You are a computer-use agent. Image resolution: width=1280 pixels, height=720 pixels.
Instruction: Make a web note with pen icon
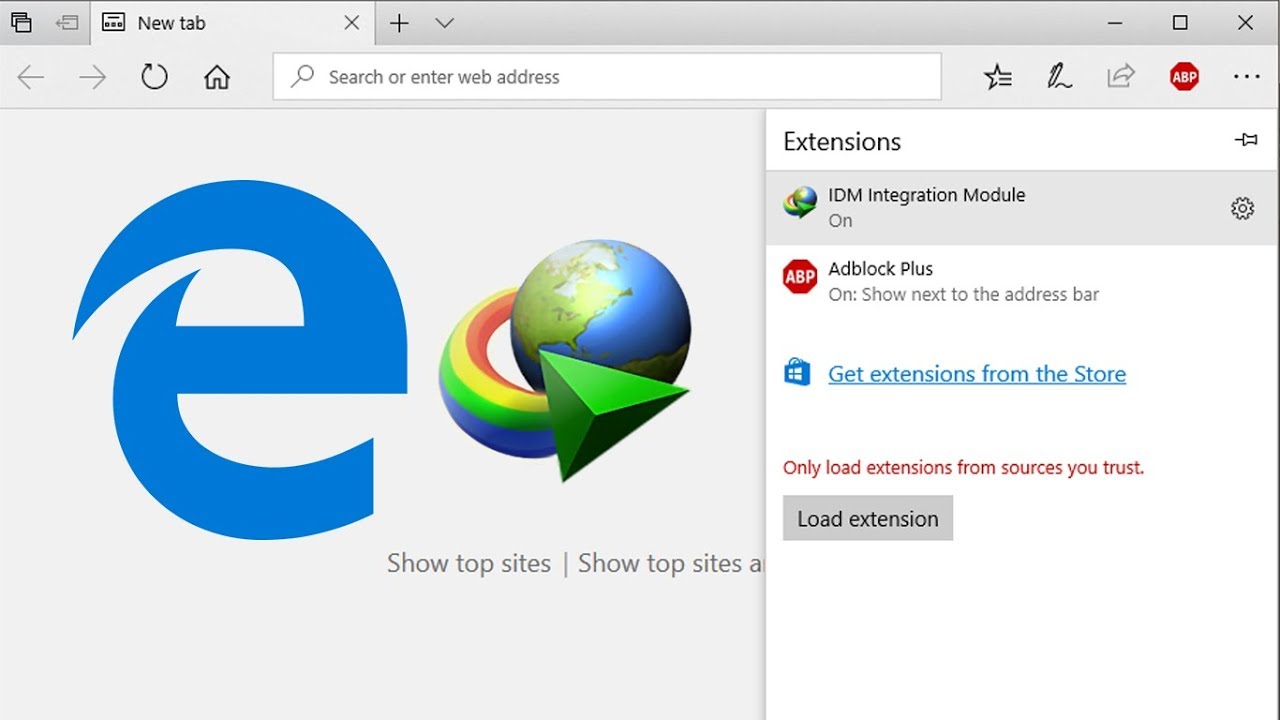coord(1059,77)
